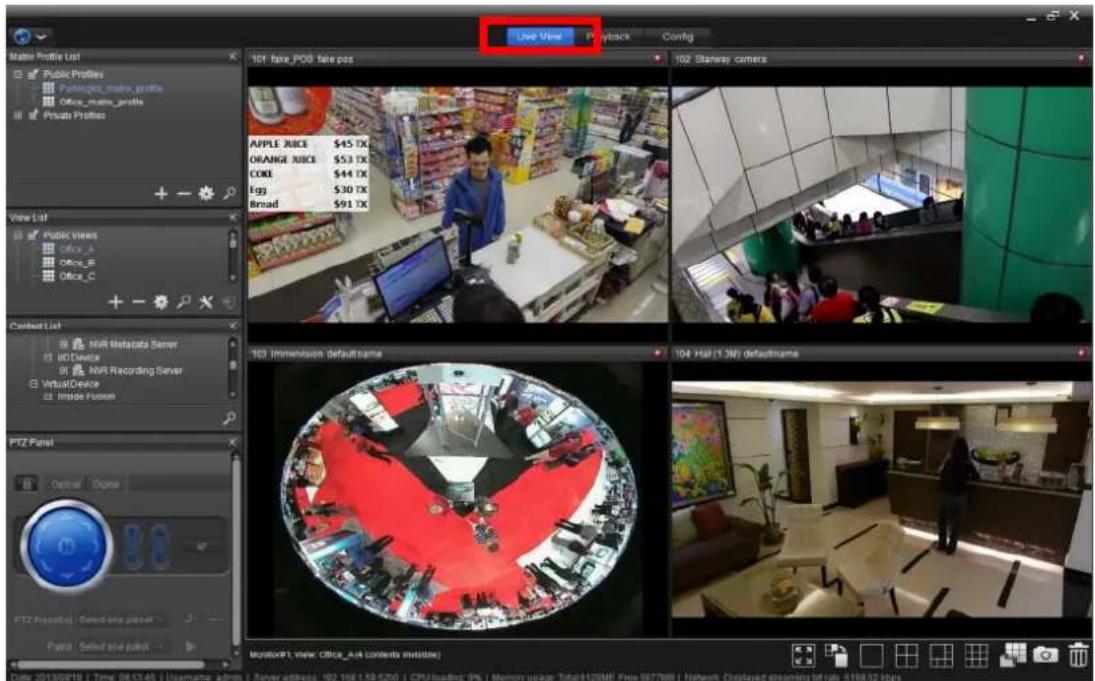Switch to single view layout
1095x681 pixels.
tap(871, 655)
